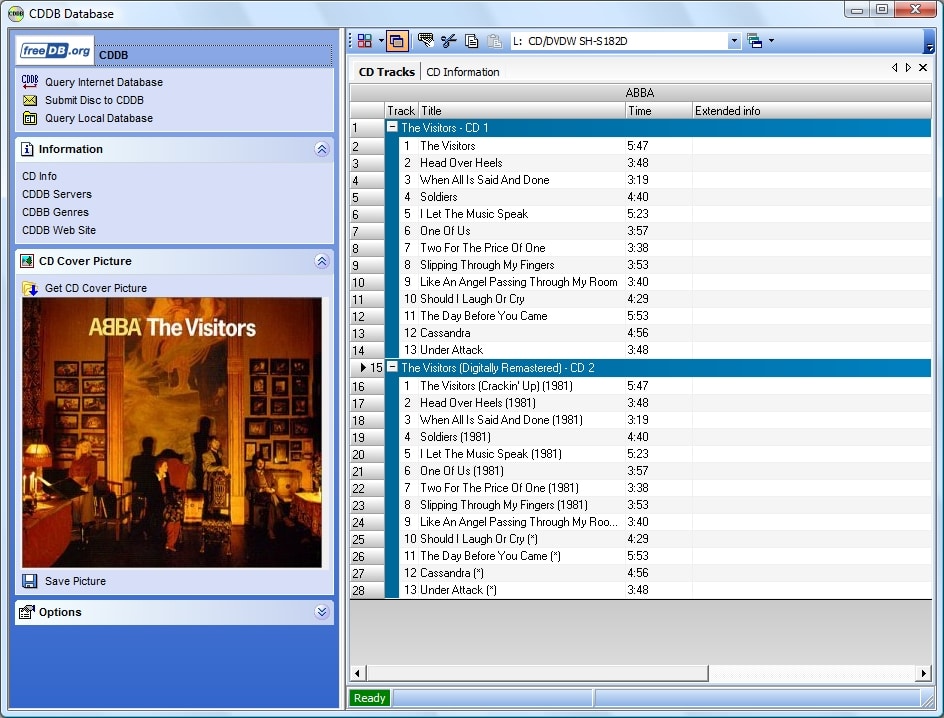This screenshot has width=944, height=718.
Task: Click the Title column header
Action: tap(521, 111)
